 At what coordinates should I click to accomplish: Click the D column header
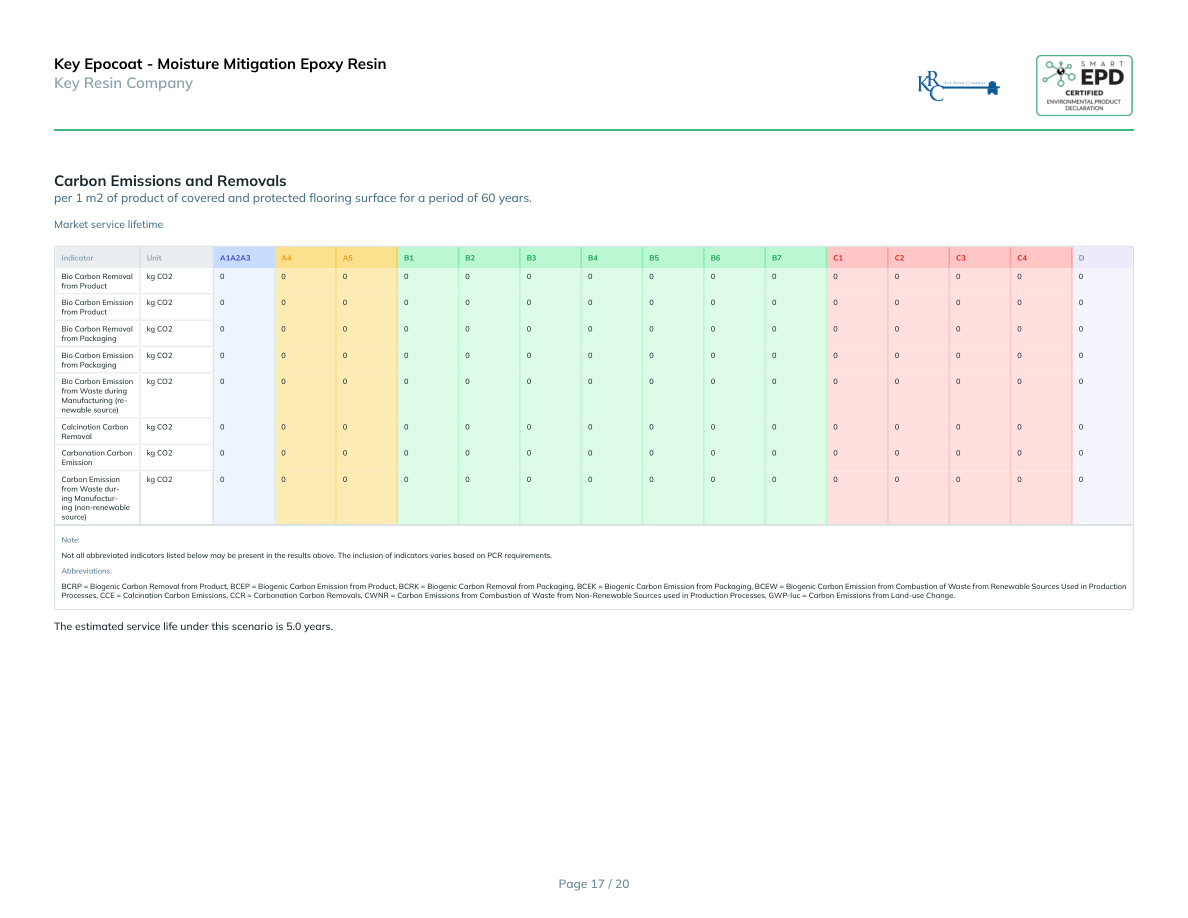pyautogui.click(x=1081, y=258)
